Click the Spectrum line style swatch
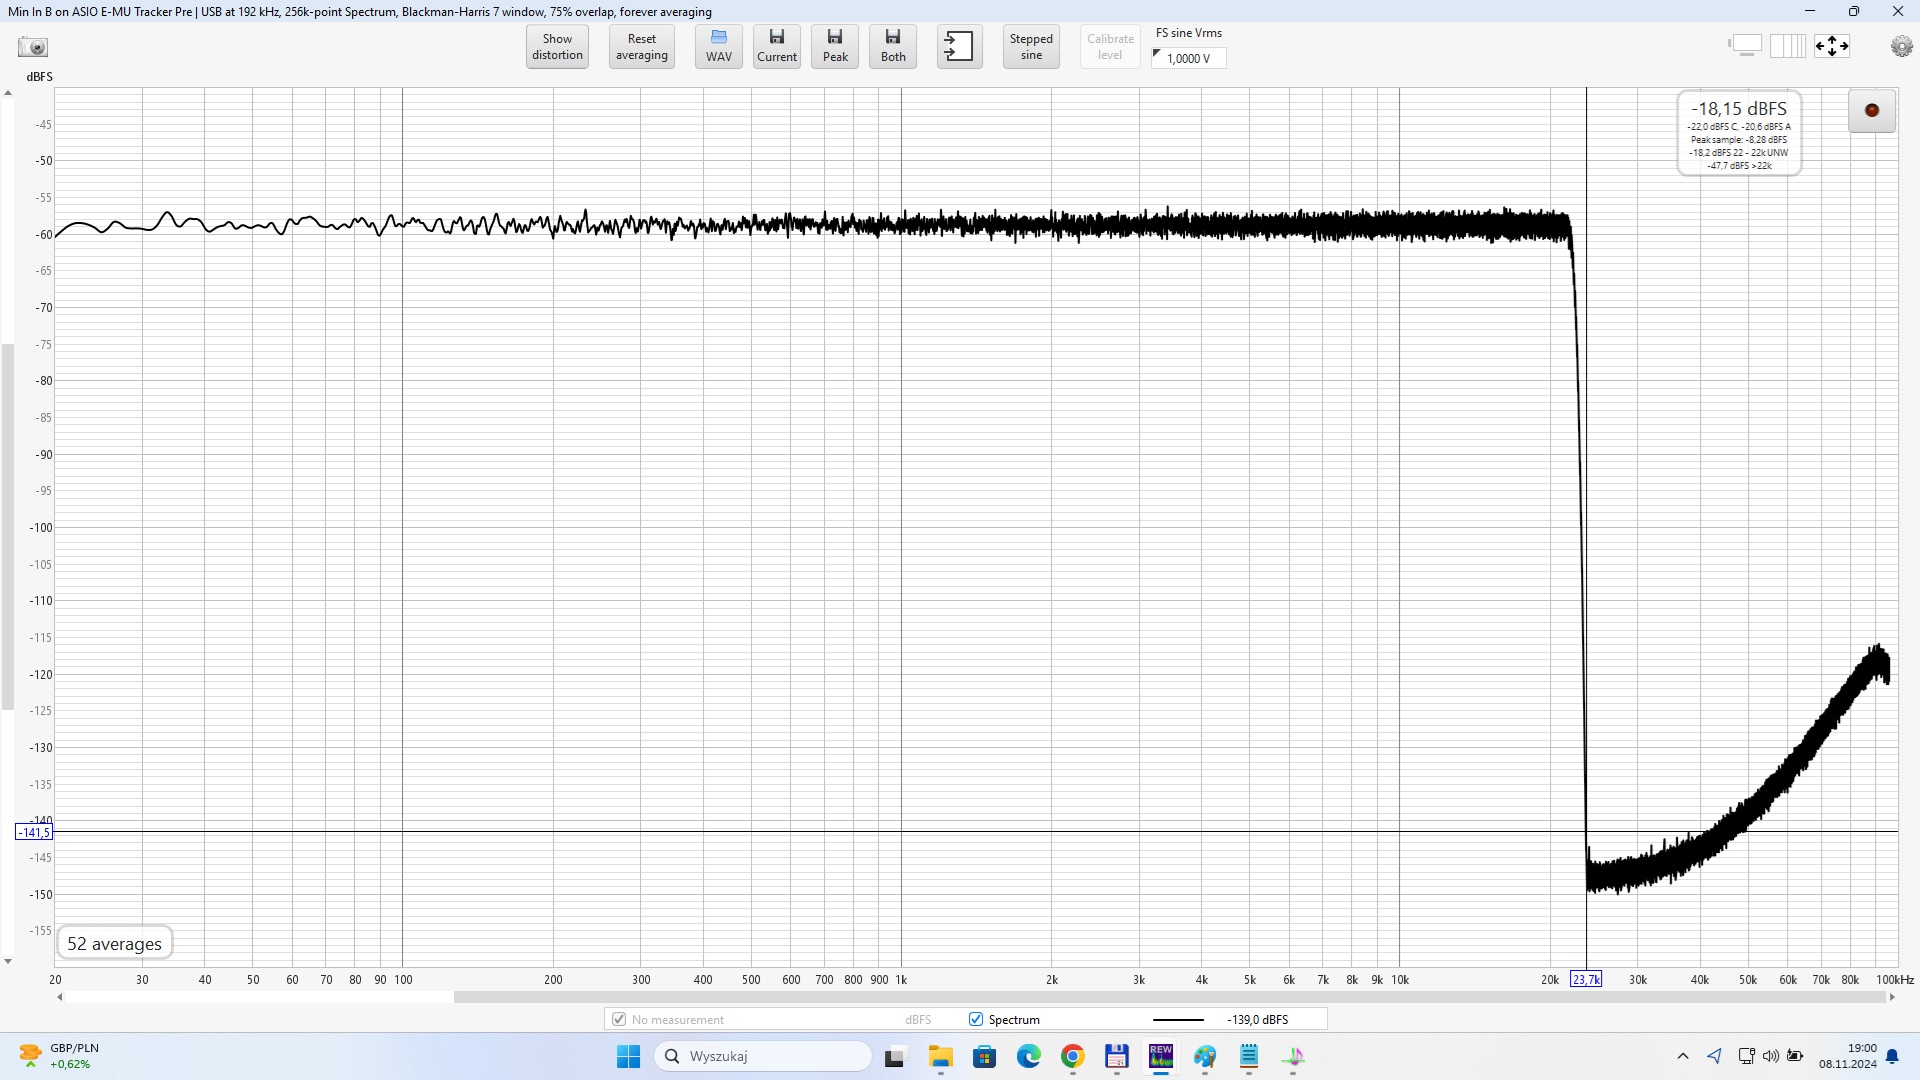The width and height of the screenshot is (1920, 1080). coord(1178,1020)
